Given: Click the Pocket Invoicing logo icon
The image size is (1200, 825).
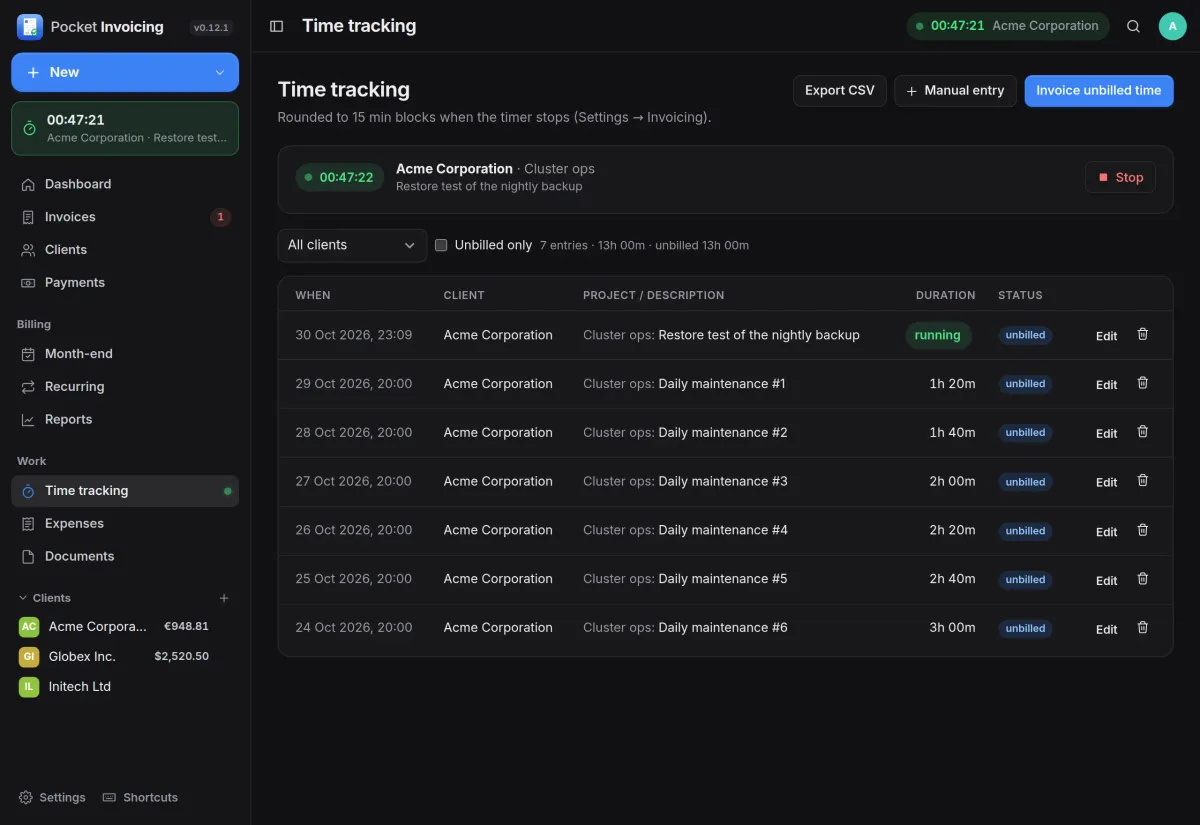Looking at the screenshot, I should coord(30,27).
